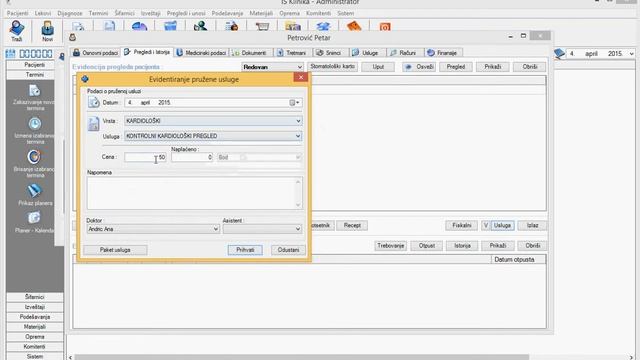Click the Osveži button
640x360 pixels.
[x=419, y=67]
